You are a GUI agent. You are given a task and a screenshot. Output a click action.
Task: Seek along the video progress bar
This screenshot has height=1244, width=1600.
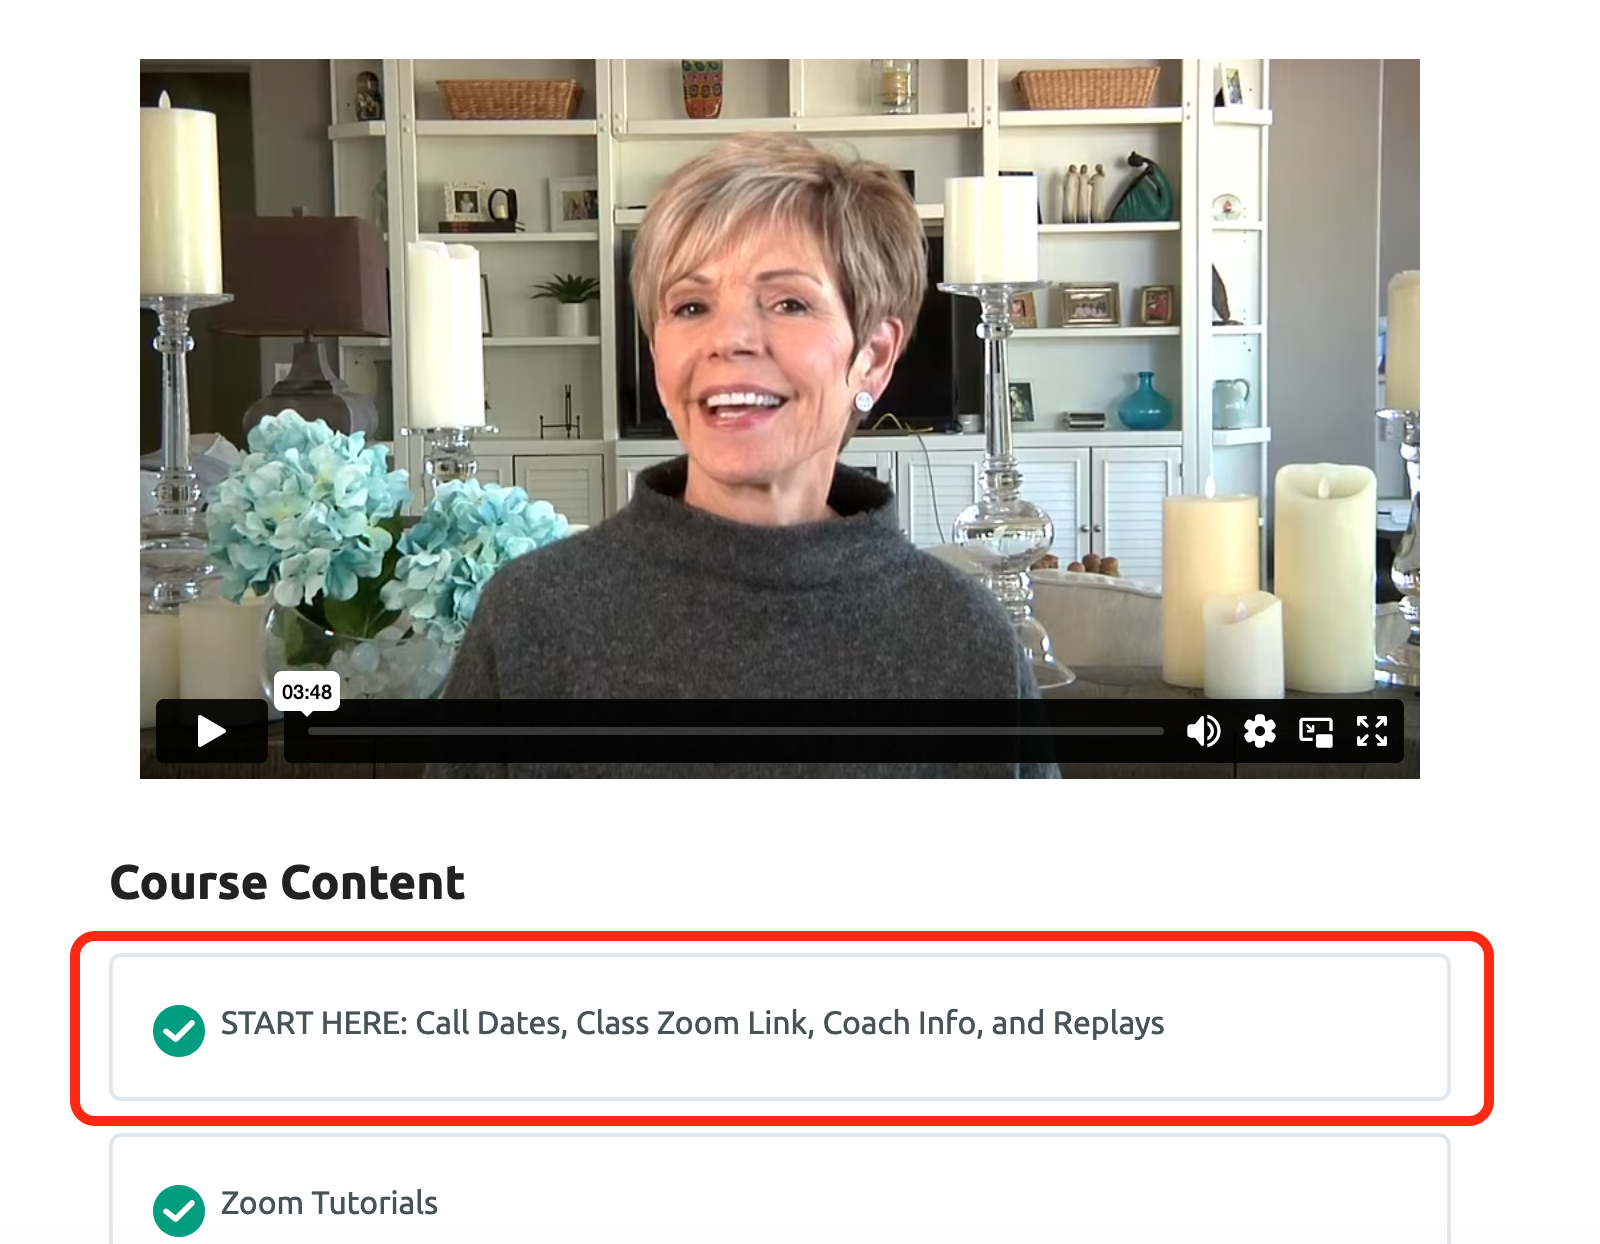coord(735,732)
